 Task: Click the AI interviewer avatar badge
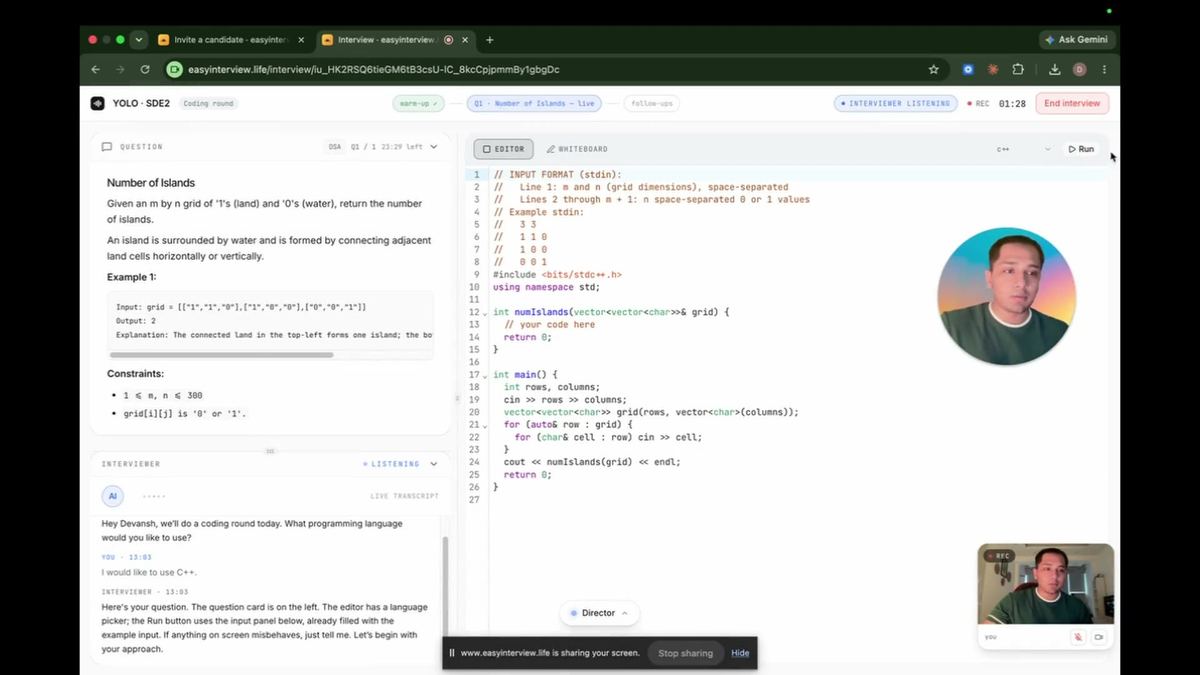[113, 496]
